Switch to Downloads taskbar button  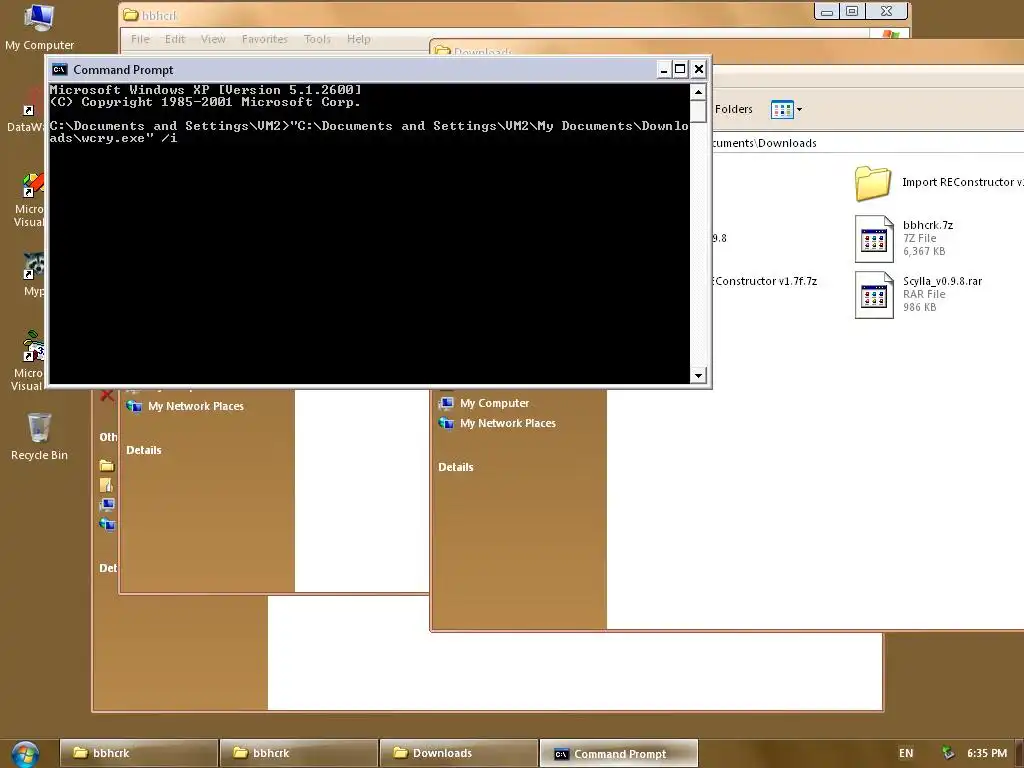tap(458, 753)
